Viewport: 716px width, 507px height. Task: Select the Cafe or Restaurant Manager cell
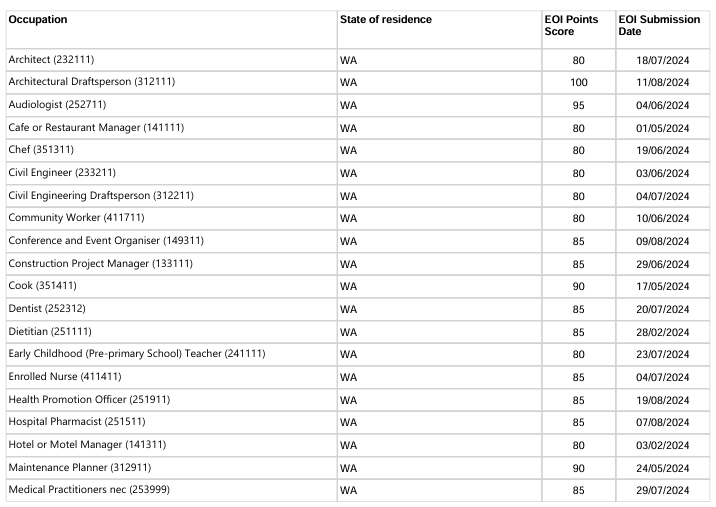96,128
